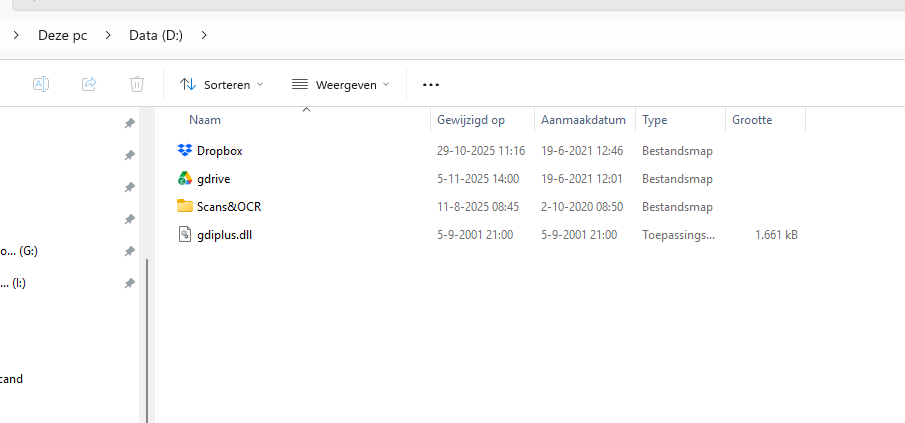Click the Delete trash can icon
905x423 pixels.
click(x=137, y=84)
